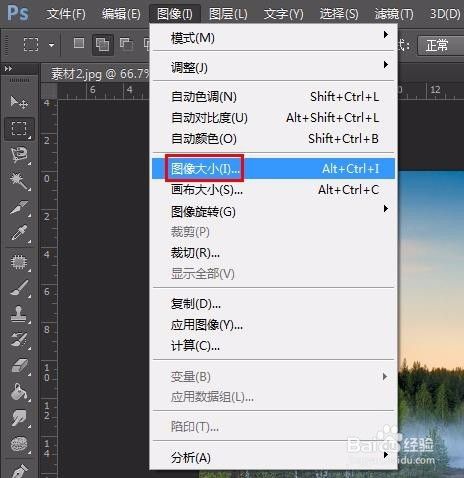Expand the 模式(M) submenu
This screenshot has width=464, height=478.
(273, 38)
